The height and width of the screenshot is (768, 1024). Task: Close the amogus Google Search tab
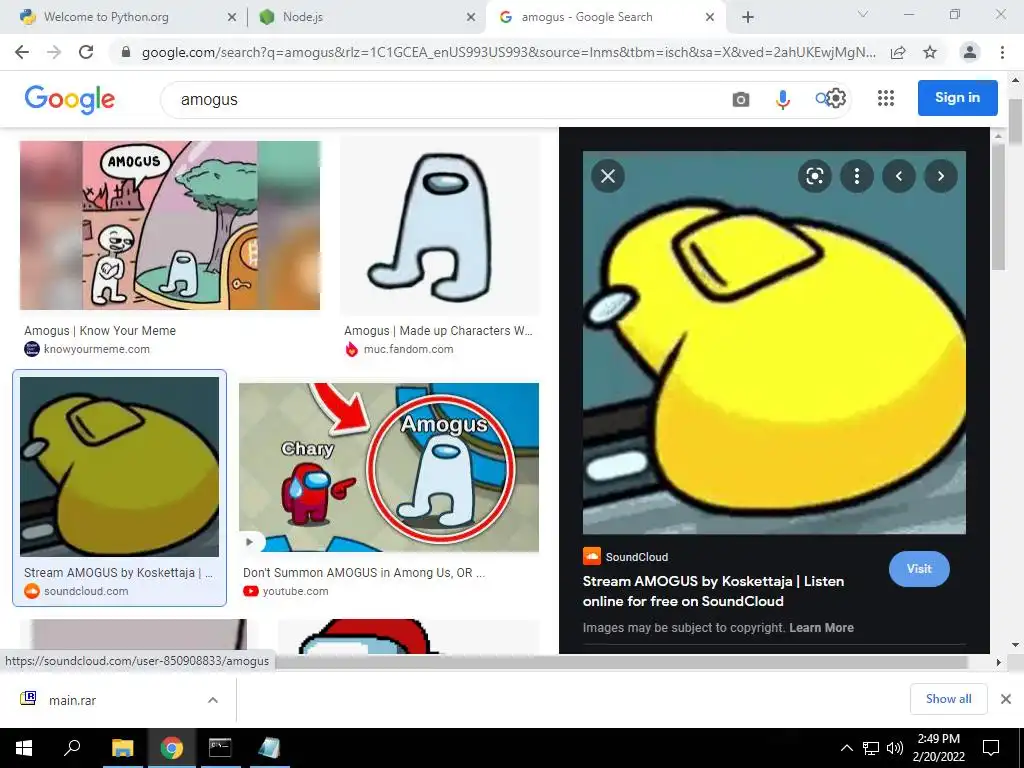[710, 18]
